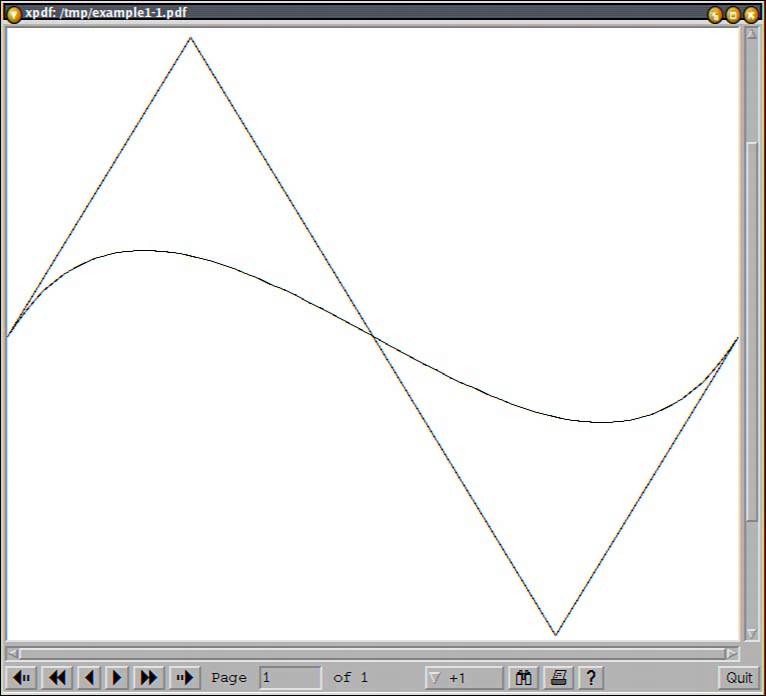Open the zoom level dropdown showing +1

click(463, 677)
